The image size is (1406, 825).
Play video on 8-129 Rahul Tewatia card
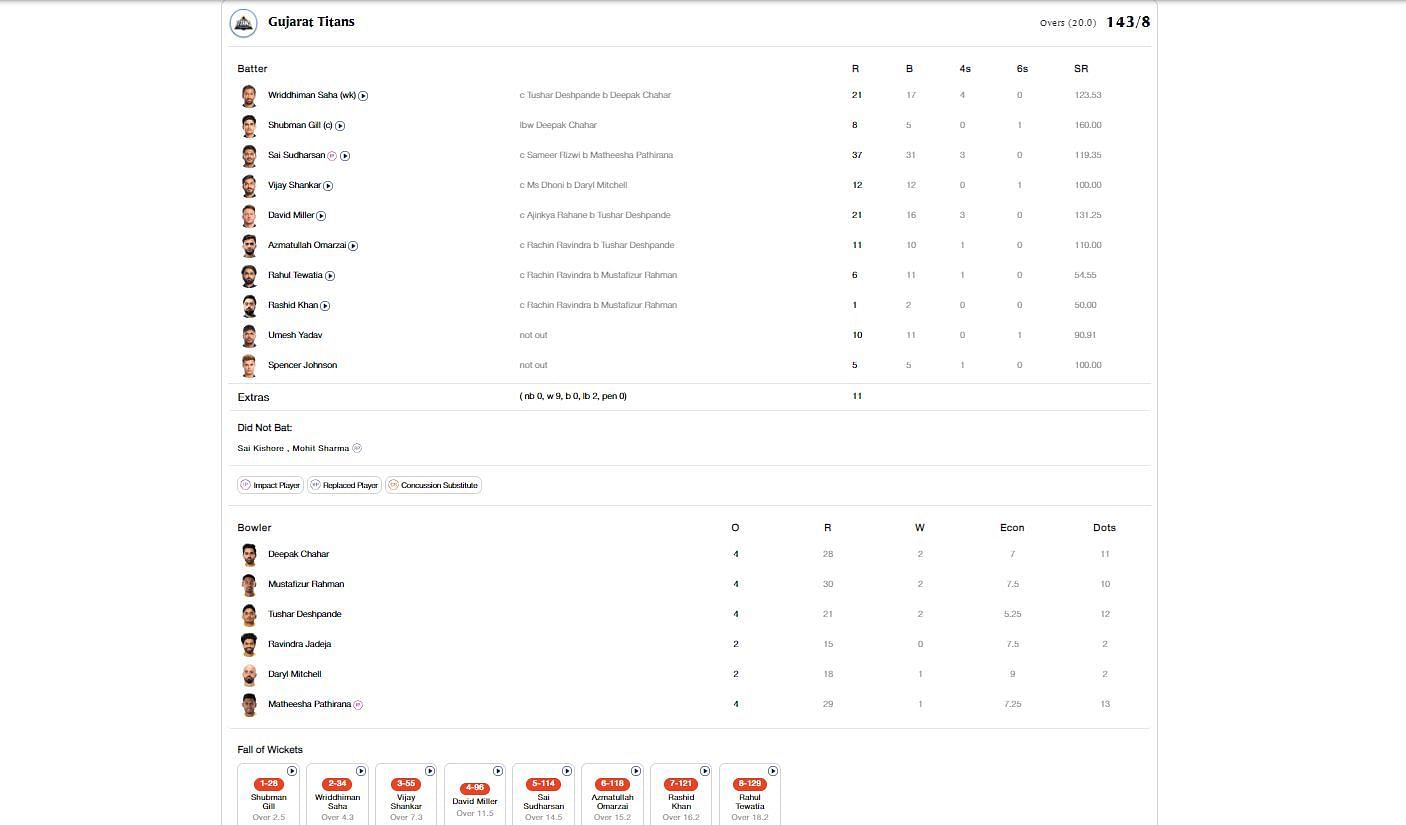(773, 771)
